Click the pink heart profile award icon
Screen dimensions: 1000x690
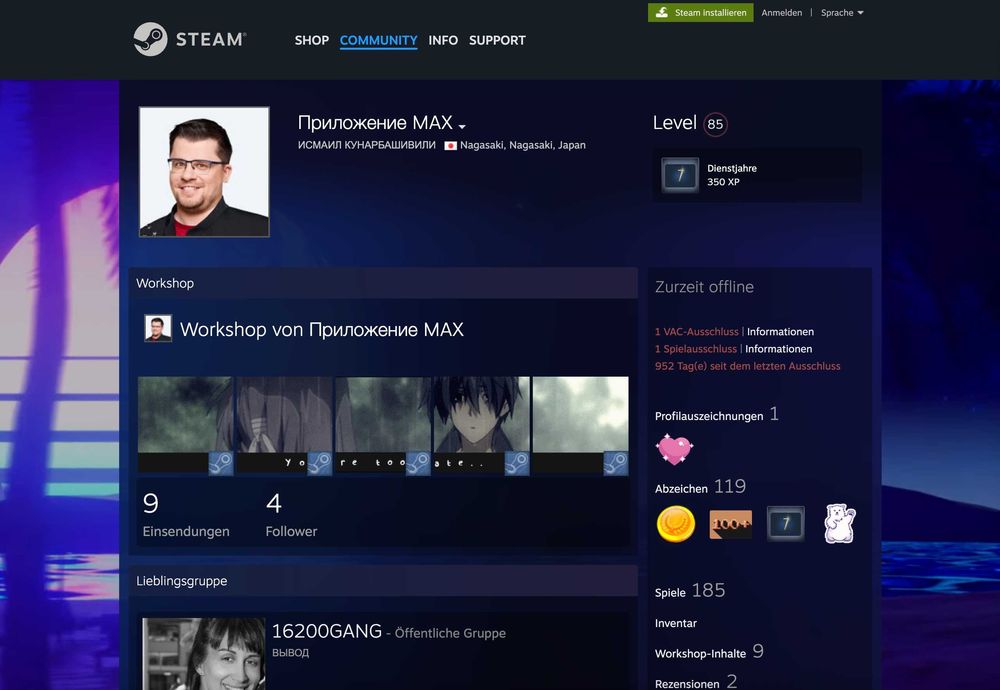click(674, 448)
